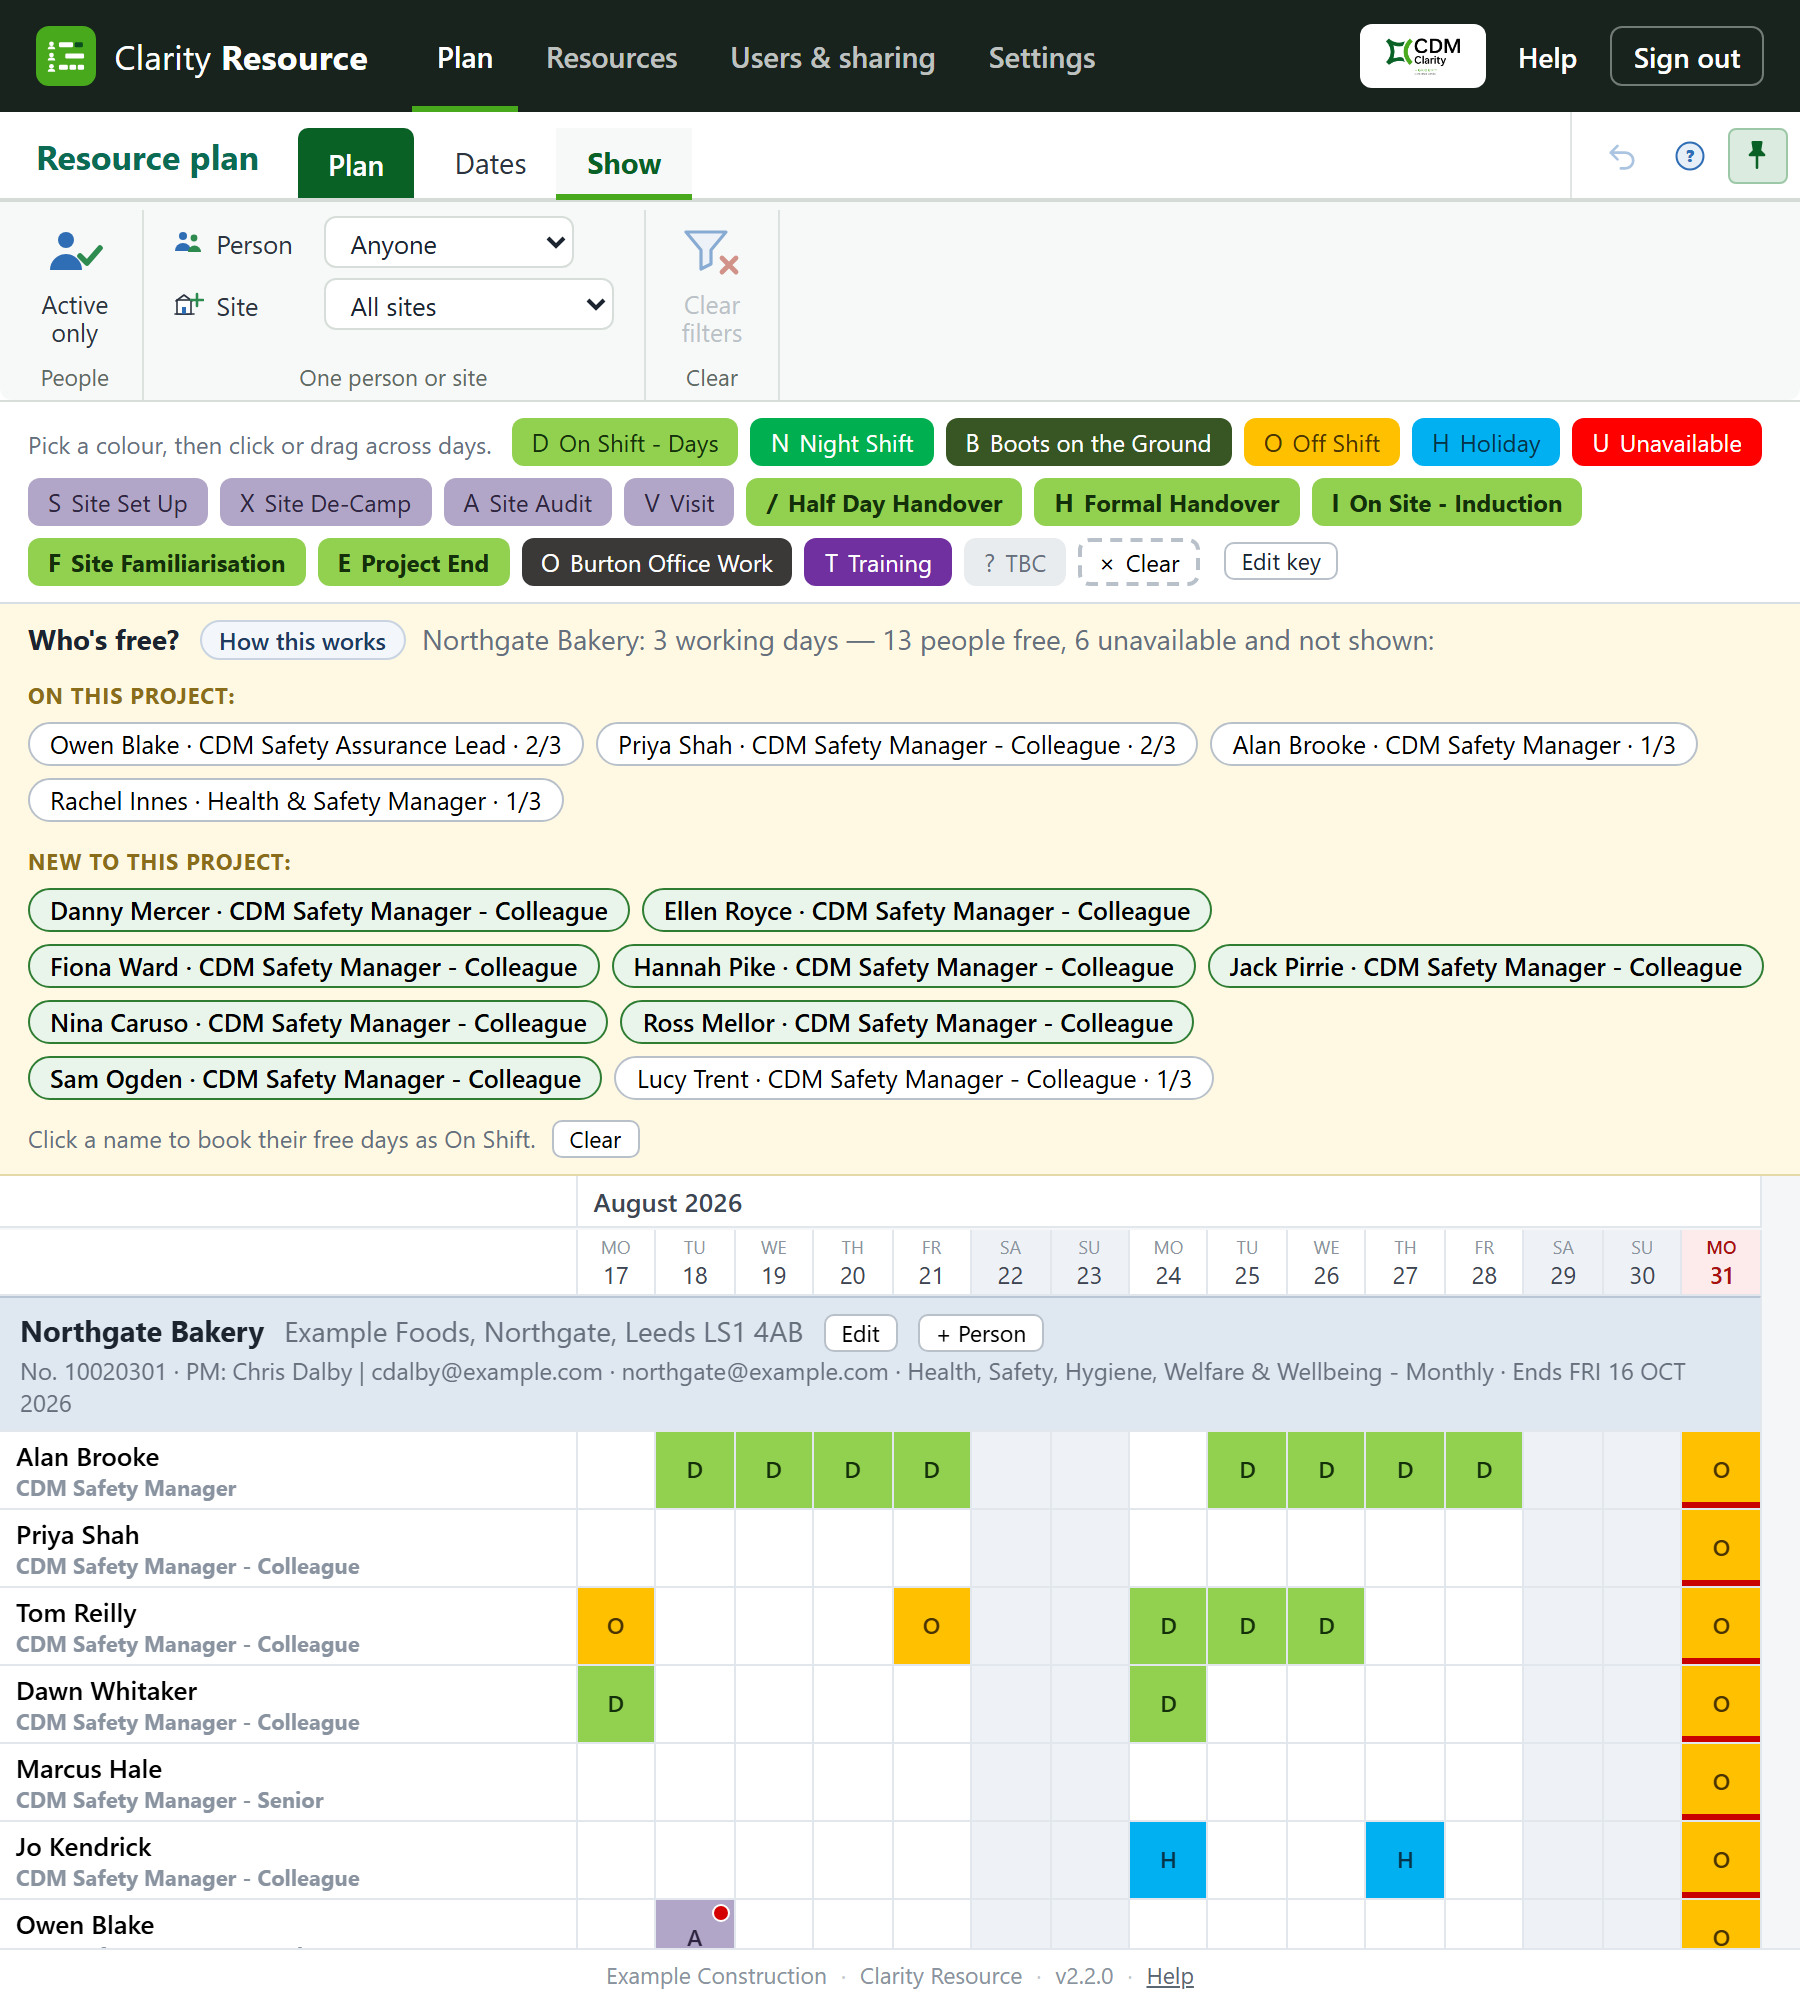Switch to the Show tab
The height and width of the screenshot is (2000, 1800).
(624, 164)
